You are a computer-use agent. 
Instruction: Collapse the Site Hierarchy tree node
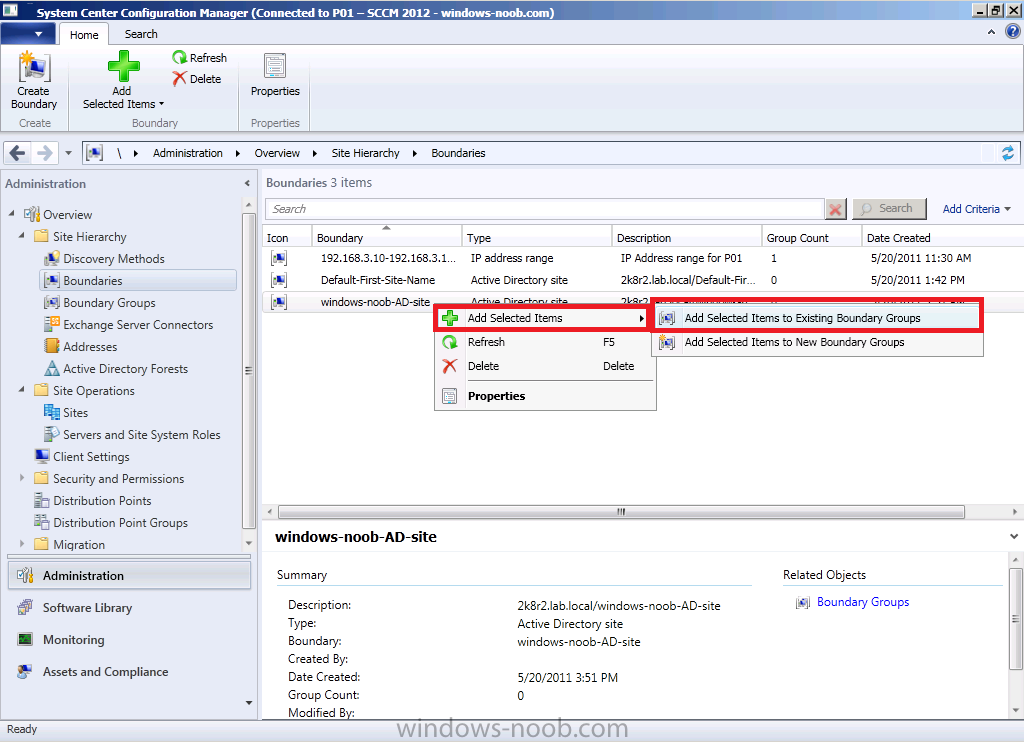pos(22,236)
